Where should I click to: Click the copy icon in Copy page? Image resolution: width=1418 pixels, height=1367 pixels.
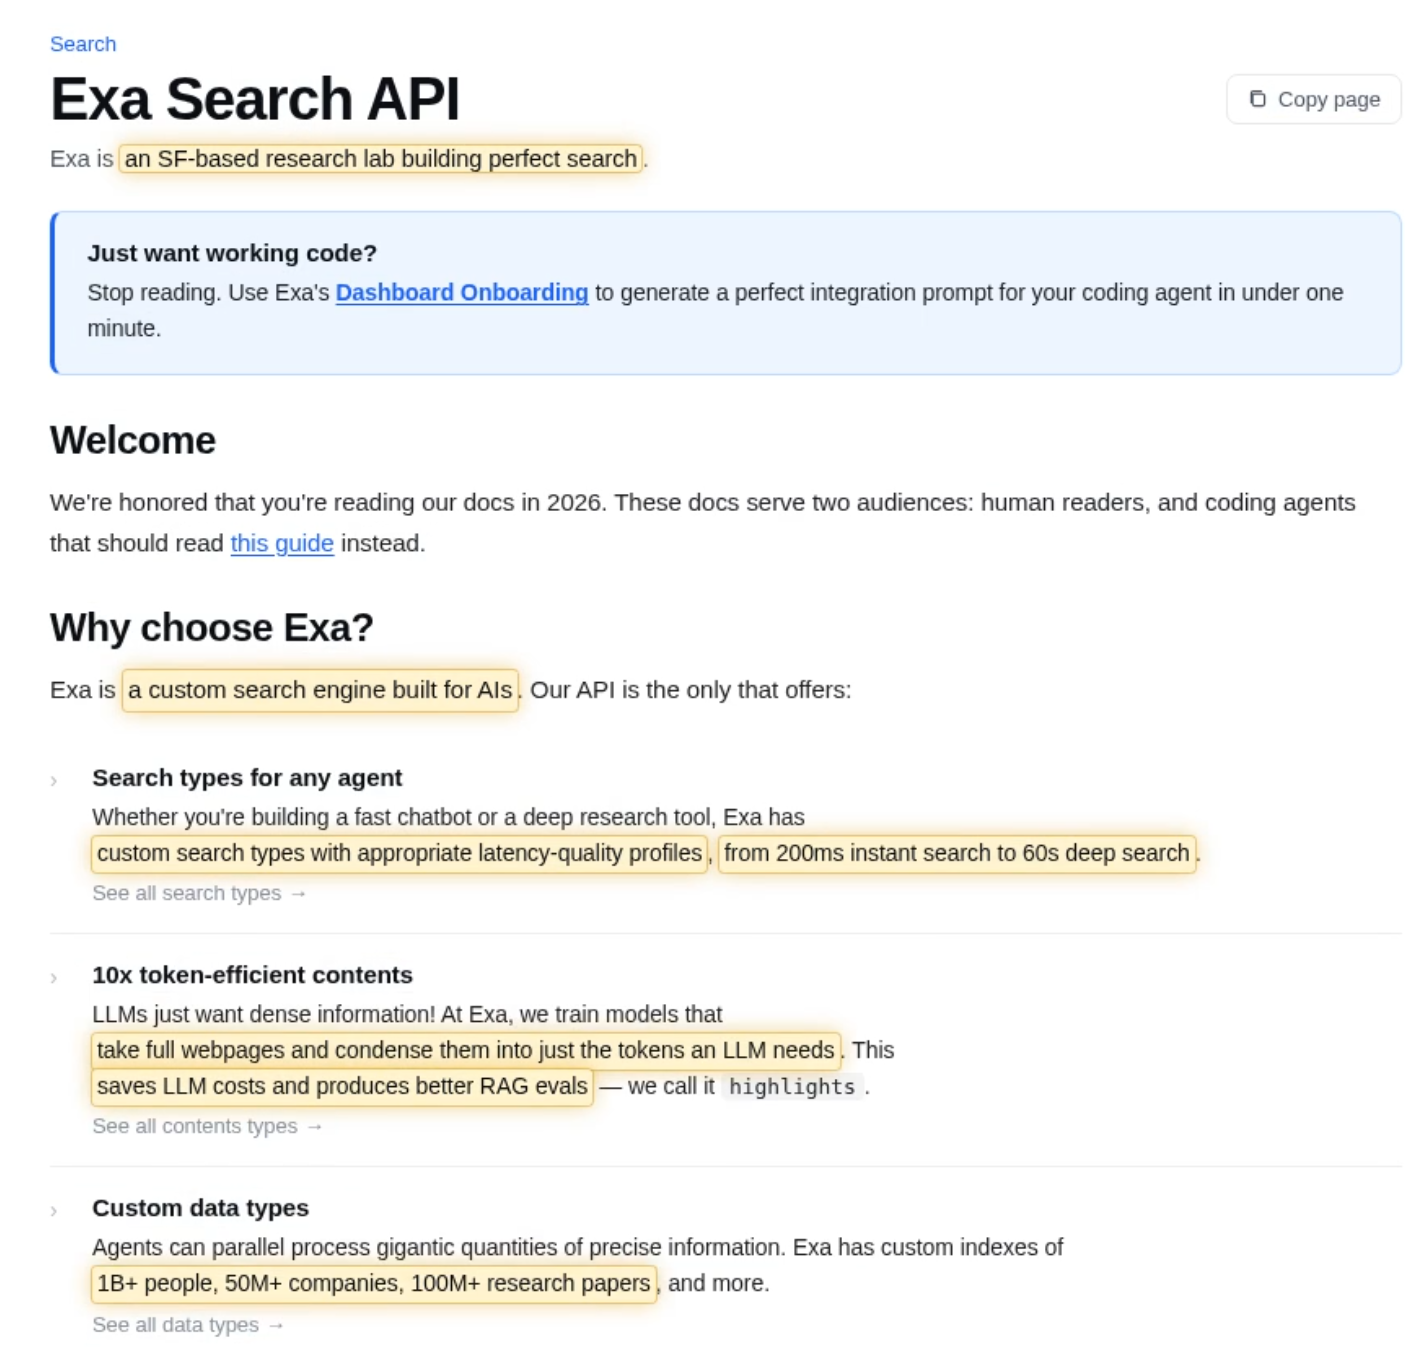click(1257, 99)
